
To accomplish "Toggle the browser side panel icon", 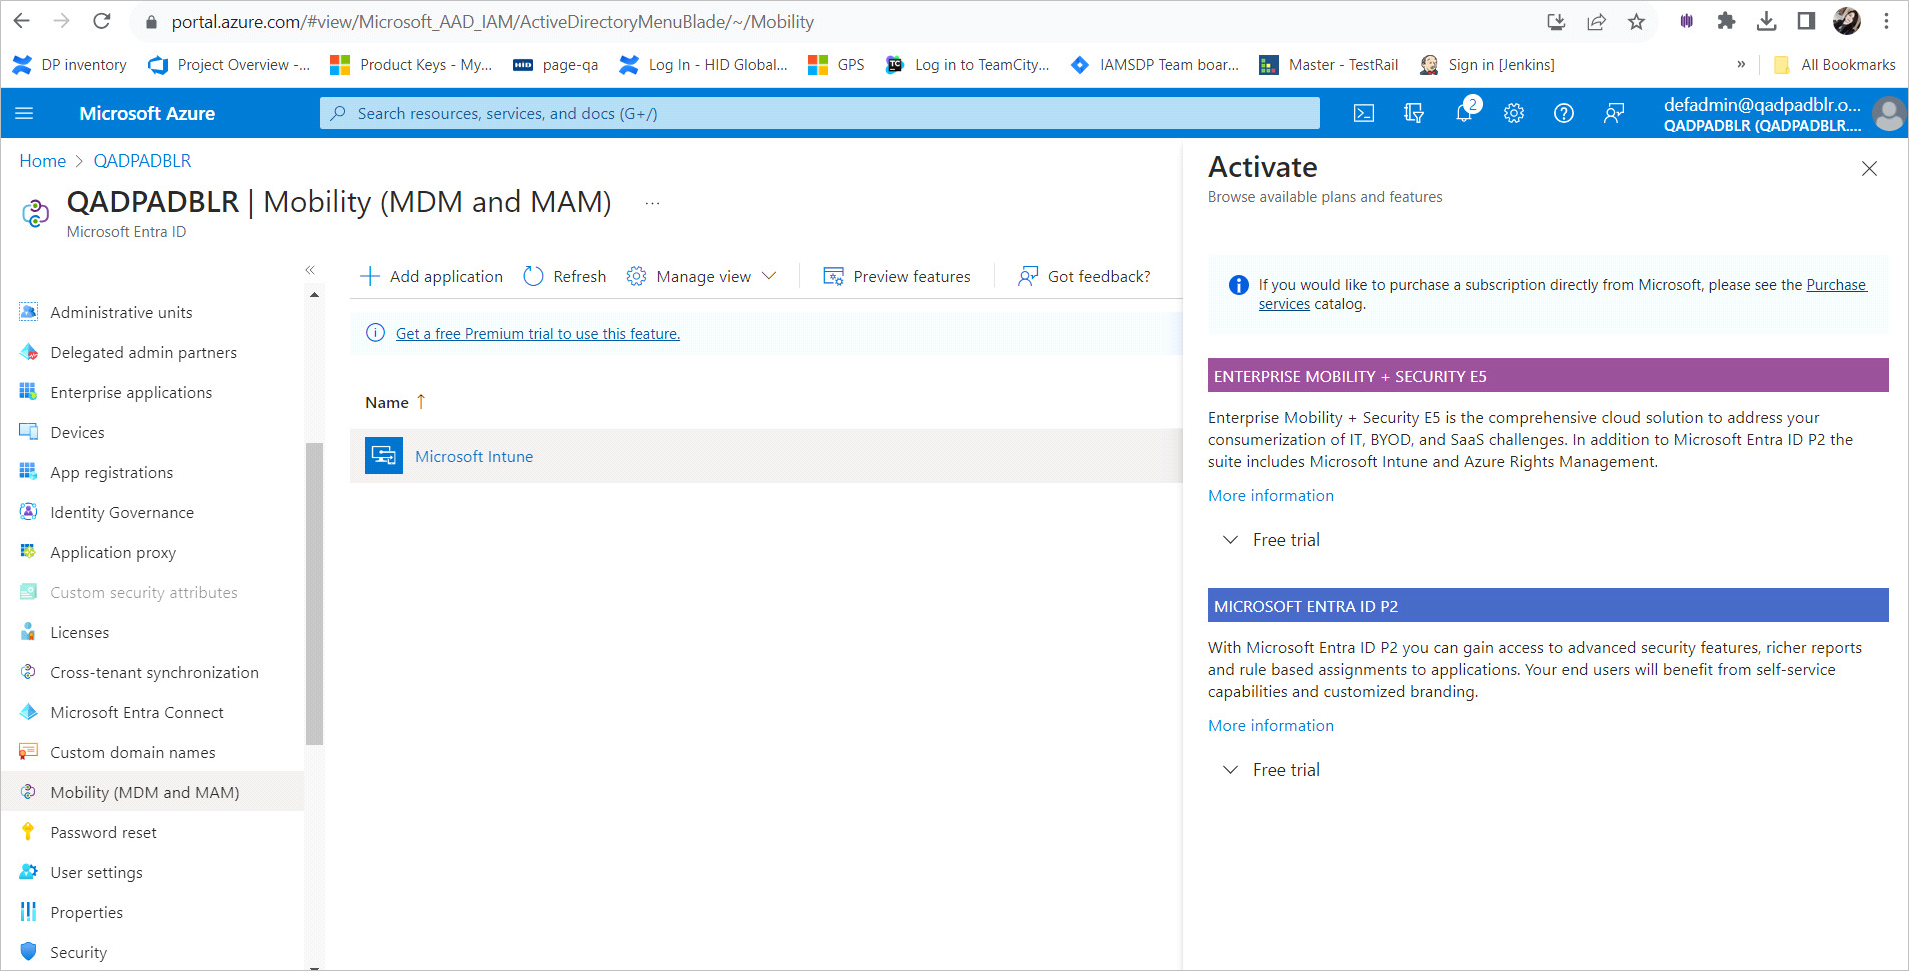I will 1806,21.
